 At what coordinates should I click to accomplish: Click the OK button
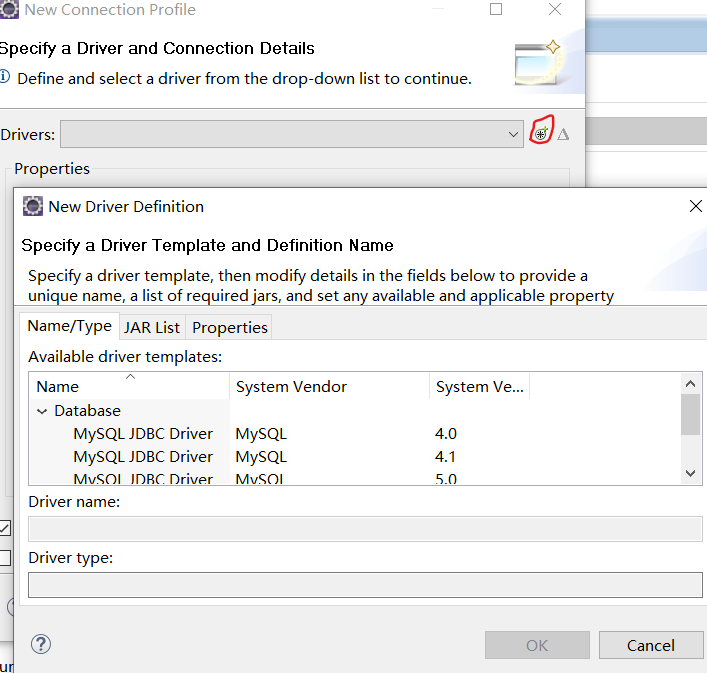537,645
